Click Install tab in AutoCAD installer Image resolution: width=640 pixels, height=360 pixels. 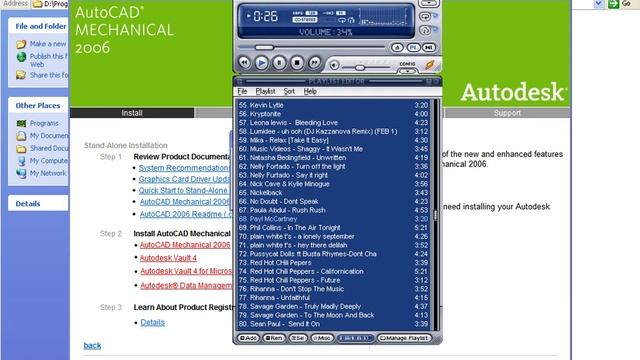pos(132,113)
